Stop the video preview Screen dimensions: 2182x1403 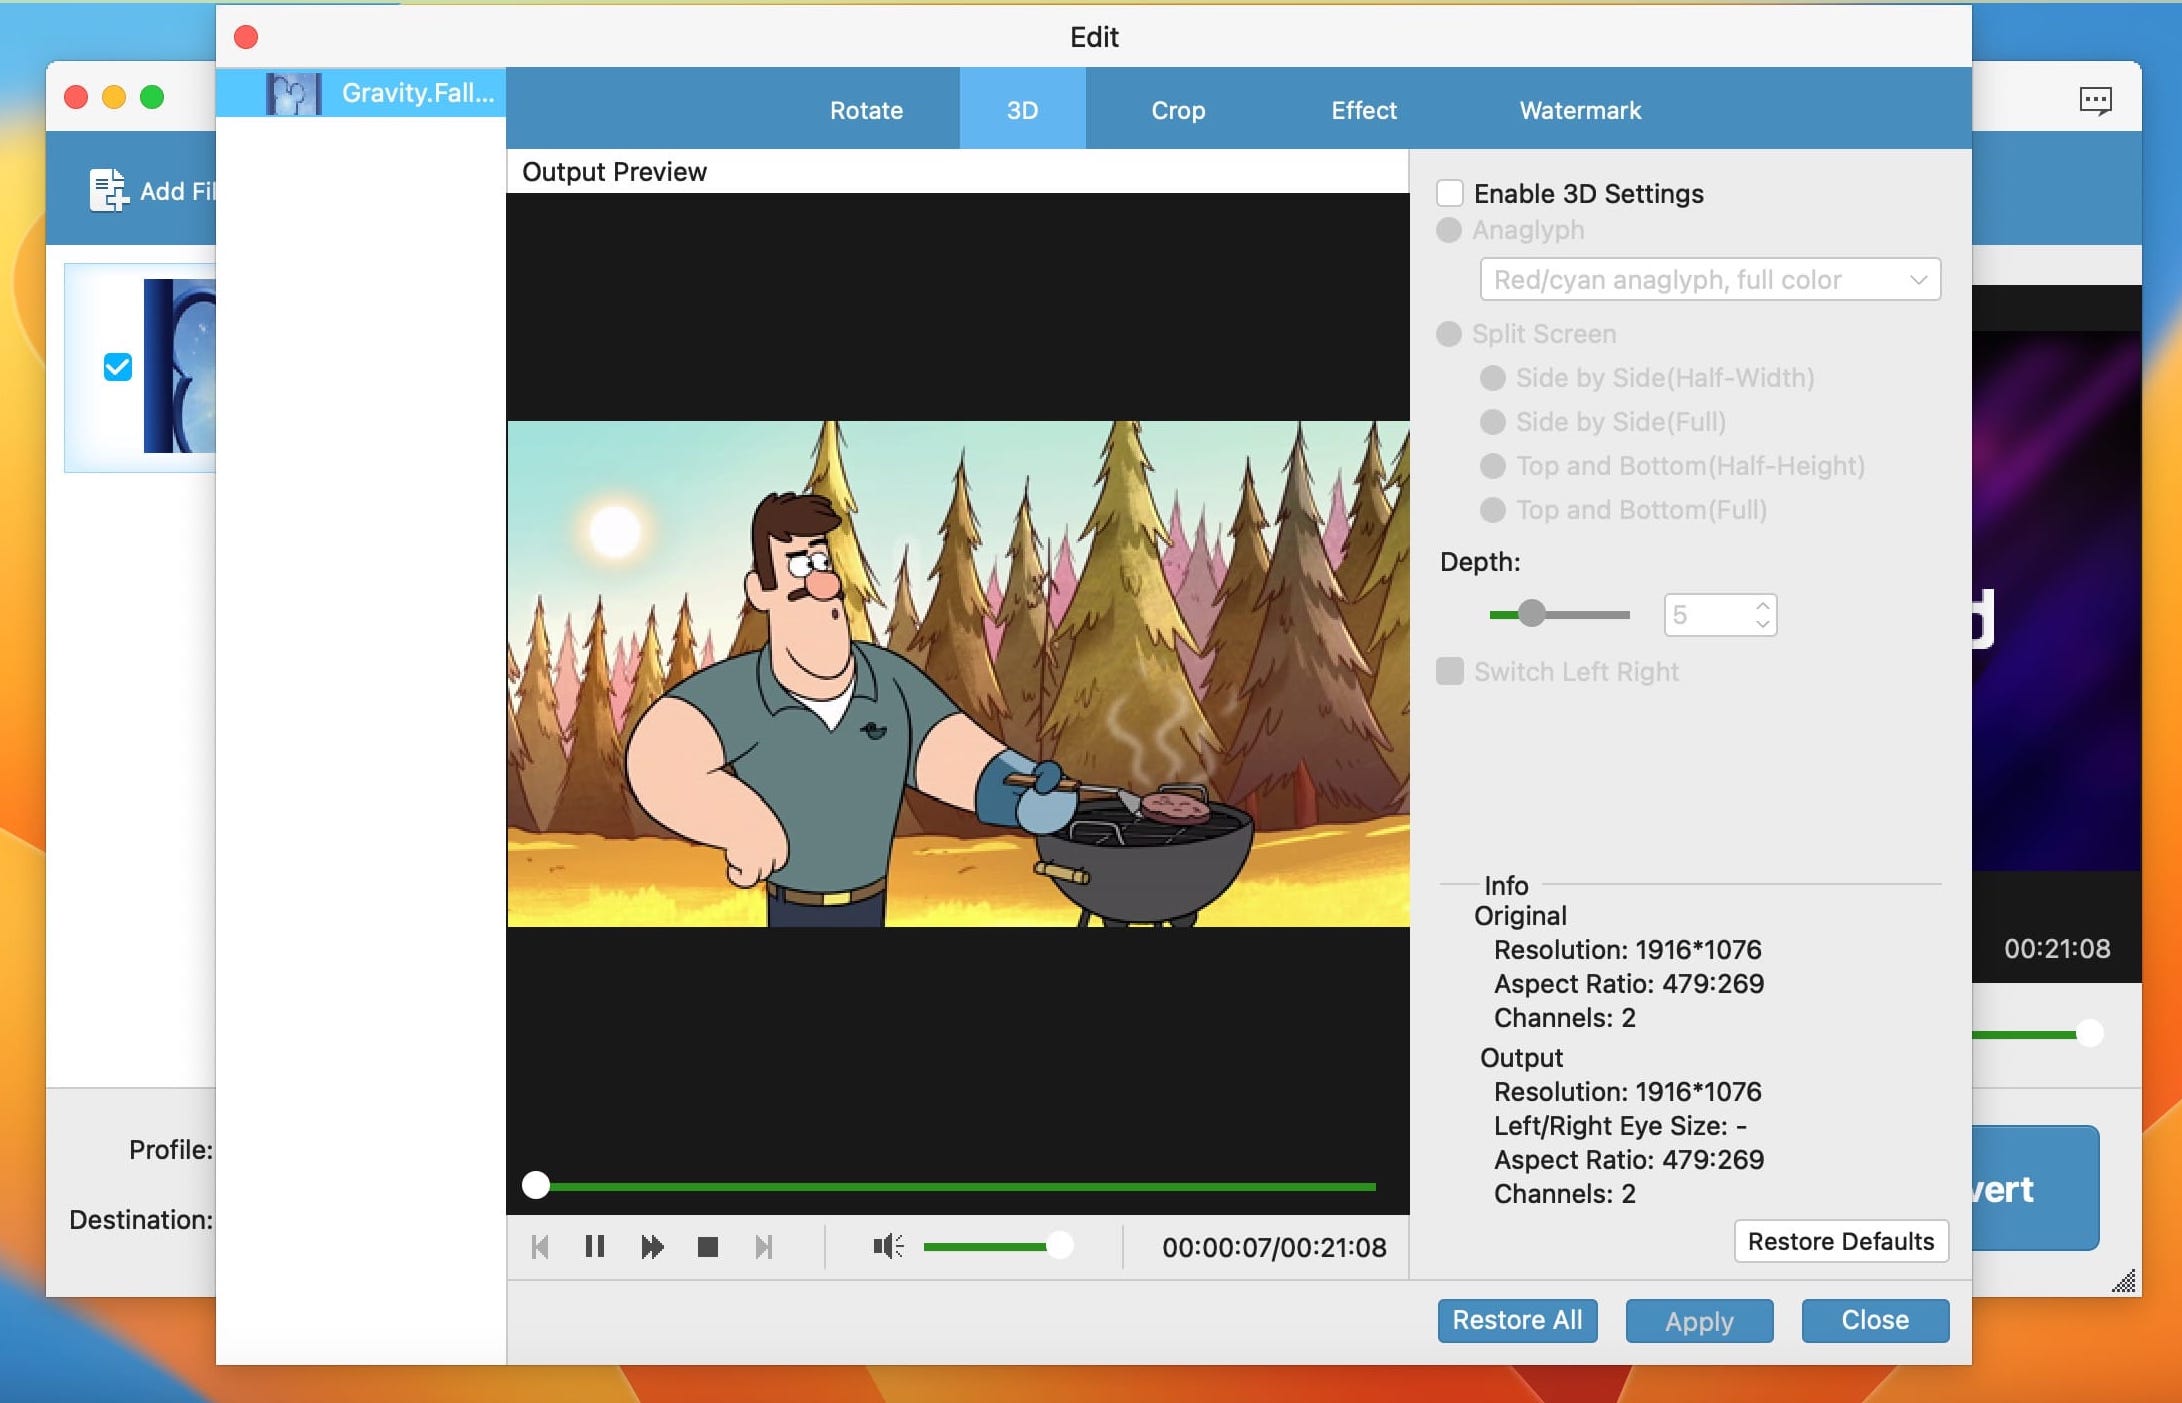[x=708, y=1247]
